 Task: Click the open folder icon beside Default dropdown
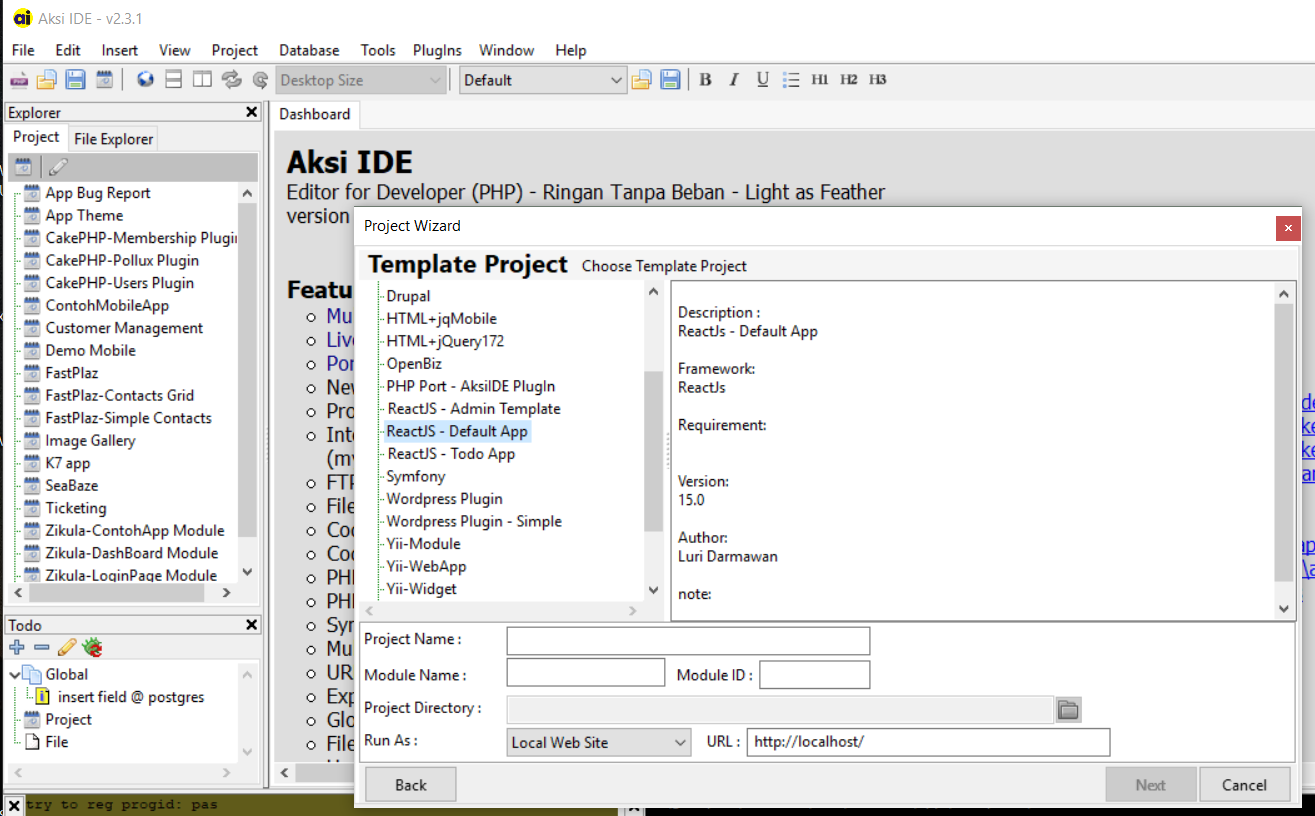tap(641, 80)
